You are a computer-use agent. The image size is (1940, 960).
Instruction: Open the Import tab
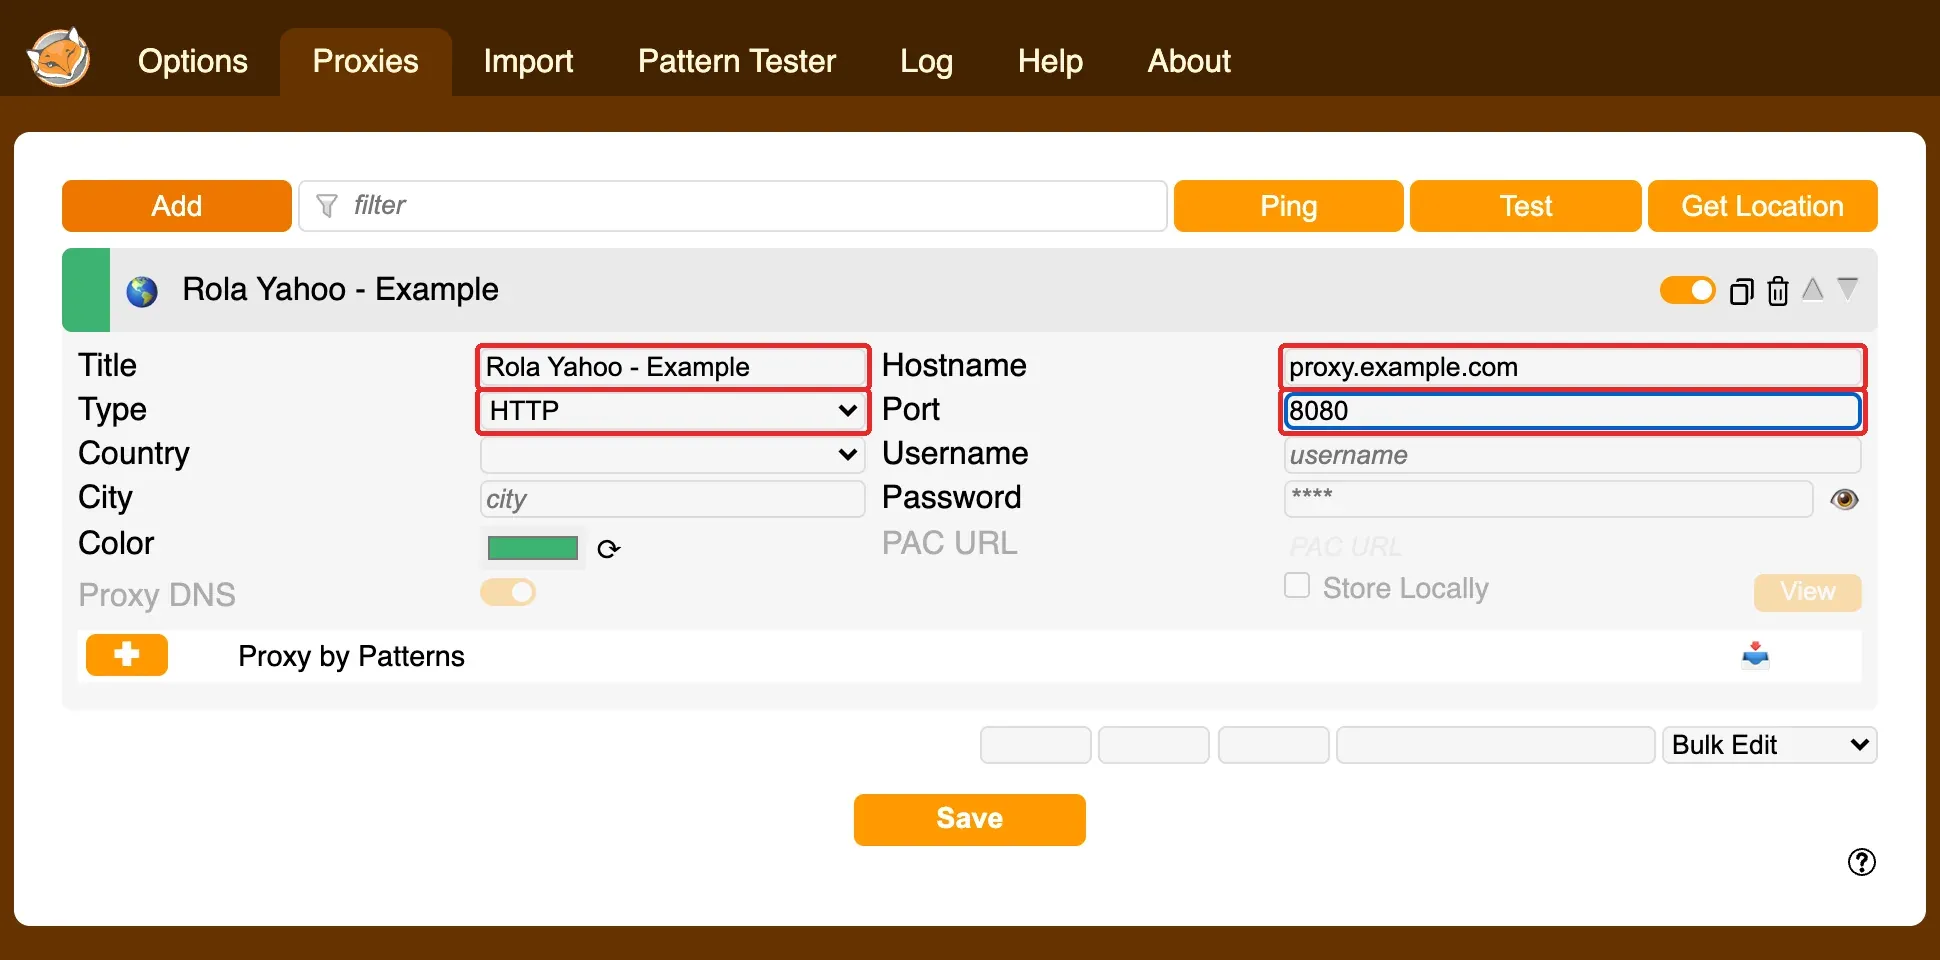[528, 61]
